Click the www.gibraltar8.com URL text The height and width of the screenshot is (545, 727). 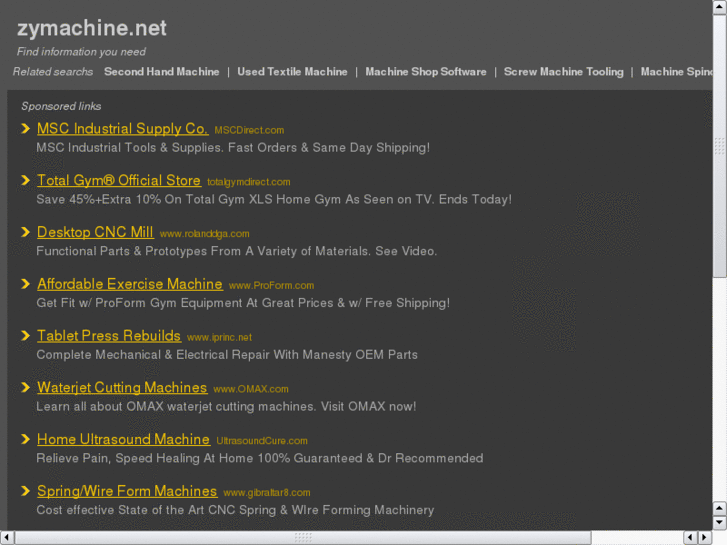tap(267, 493)
